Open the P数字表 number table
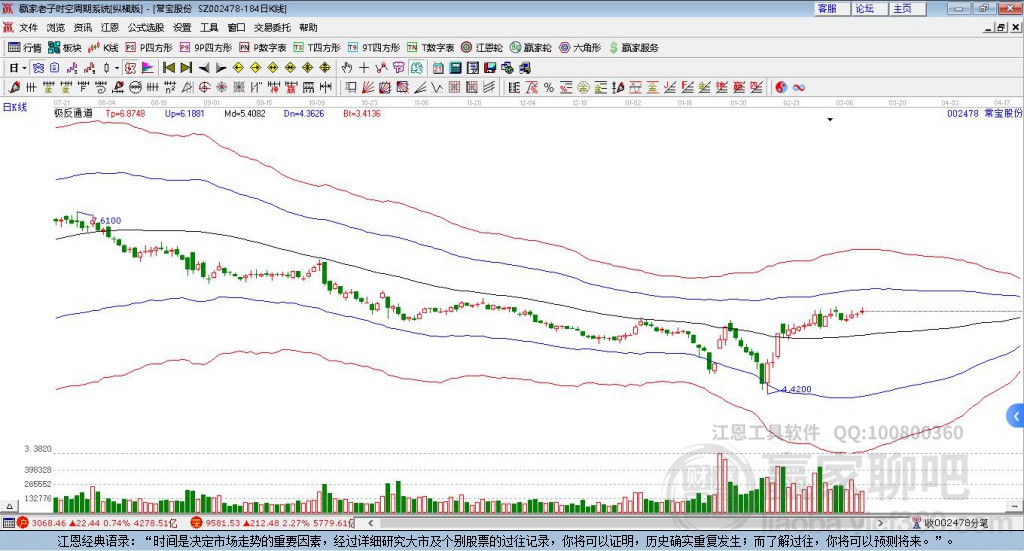Screen dimensions: 1024x551 tap(263, 48)
